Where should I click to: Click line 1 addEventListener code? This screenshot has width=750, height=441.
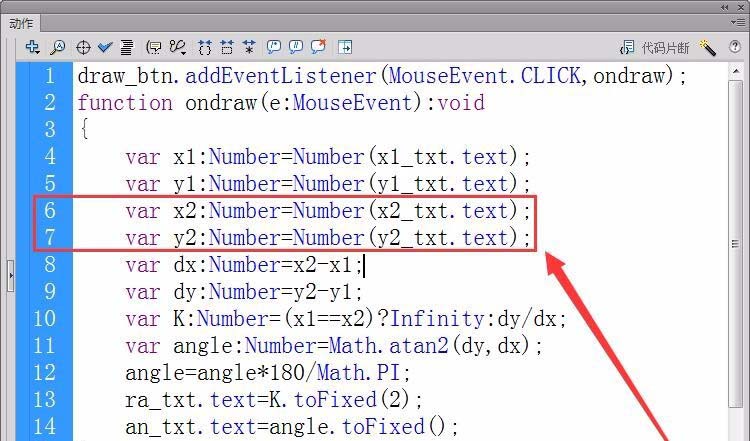(x=382, y=76)
